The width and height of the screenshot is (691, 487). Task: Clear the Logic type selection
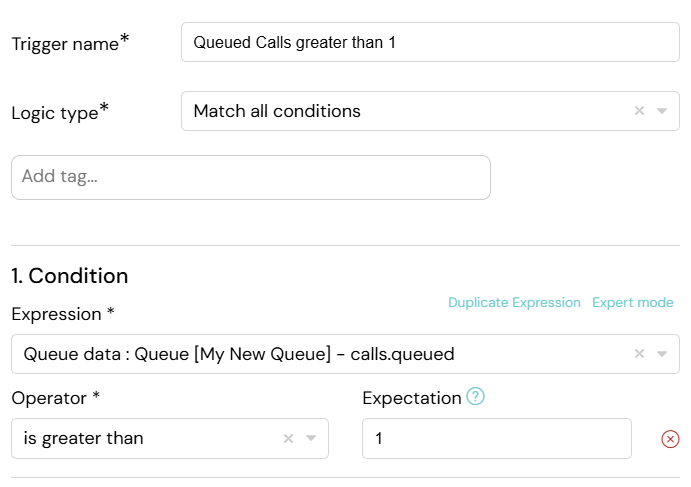tap(639, 111)
